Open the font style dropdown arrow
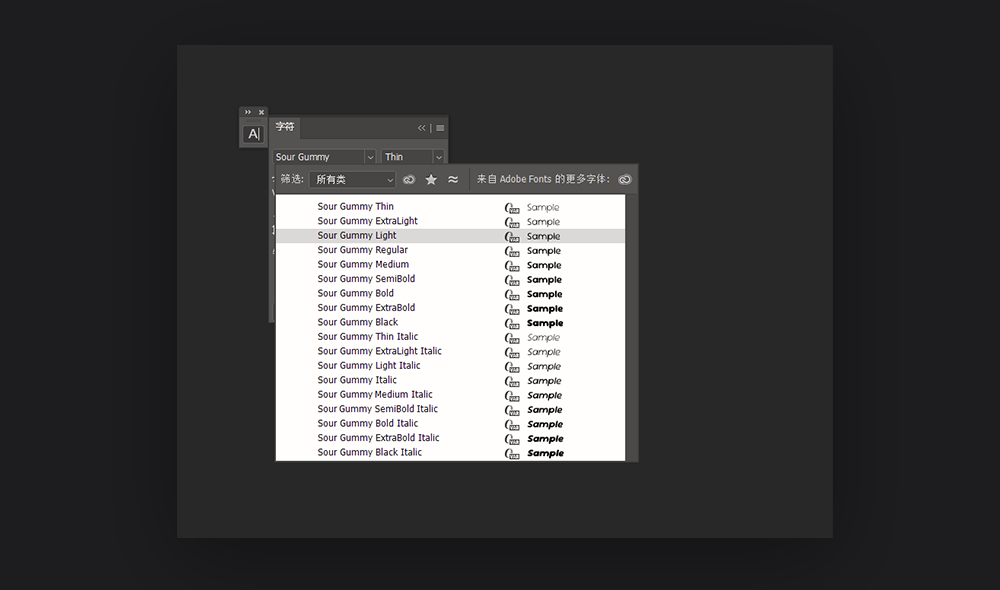This screenshot has height=590, width=1000. pos(439,157)
